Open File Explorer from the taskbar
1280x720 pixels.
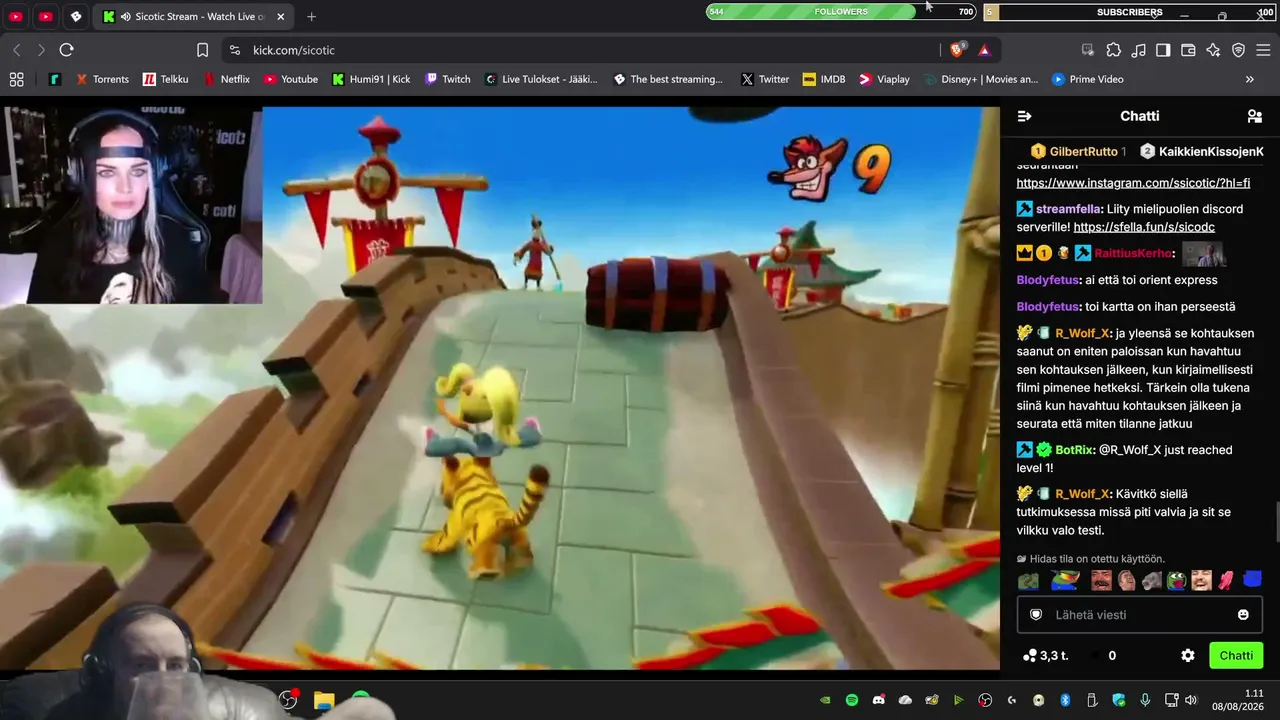click(x=324, y=700)
